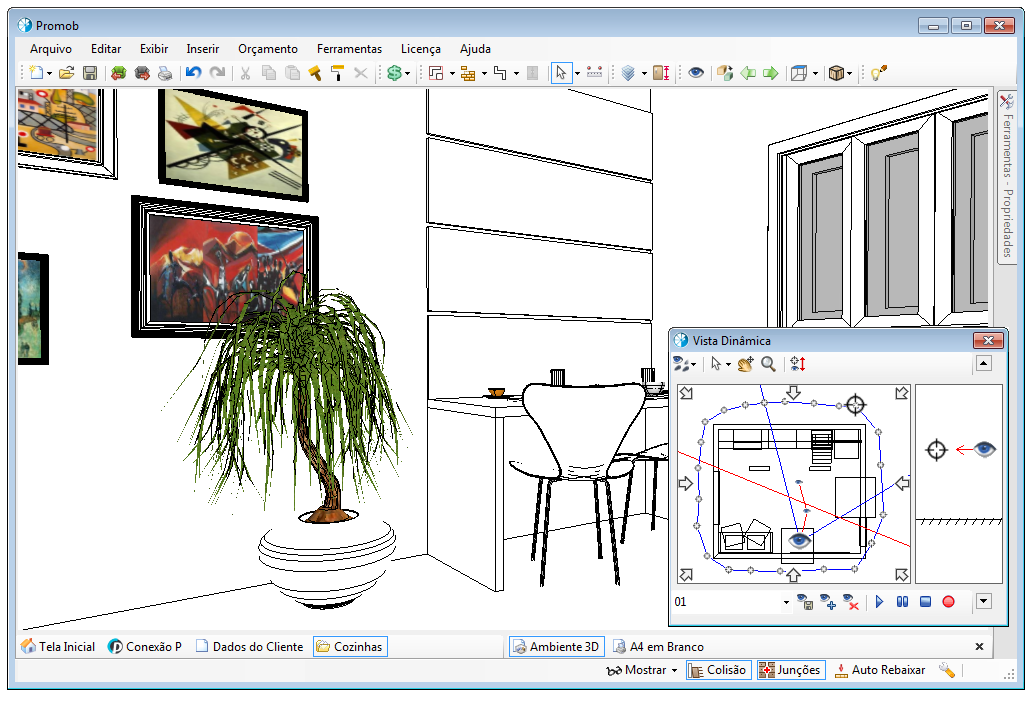Open the Ferramentas menu

[349, 49]
